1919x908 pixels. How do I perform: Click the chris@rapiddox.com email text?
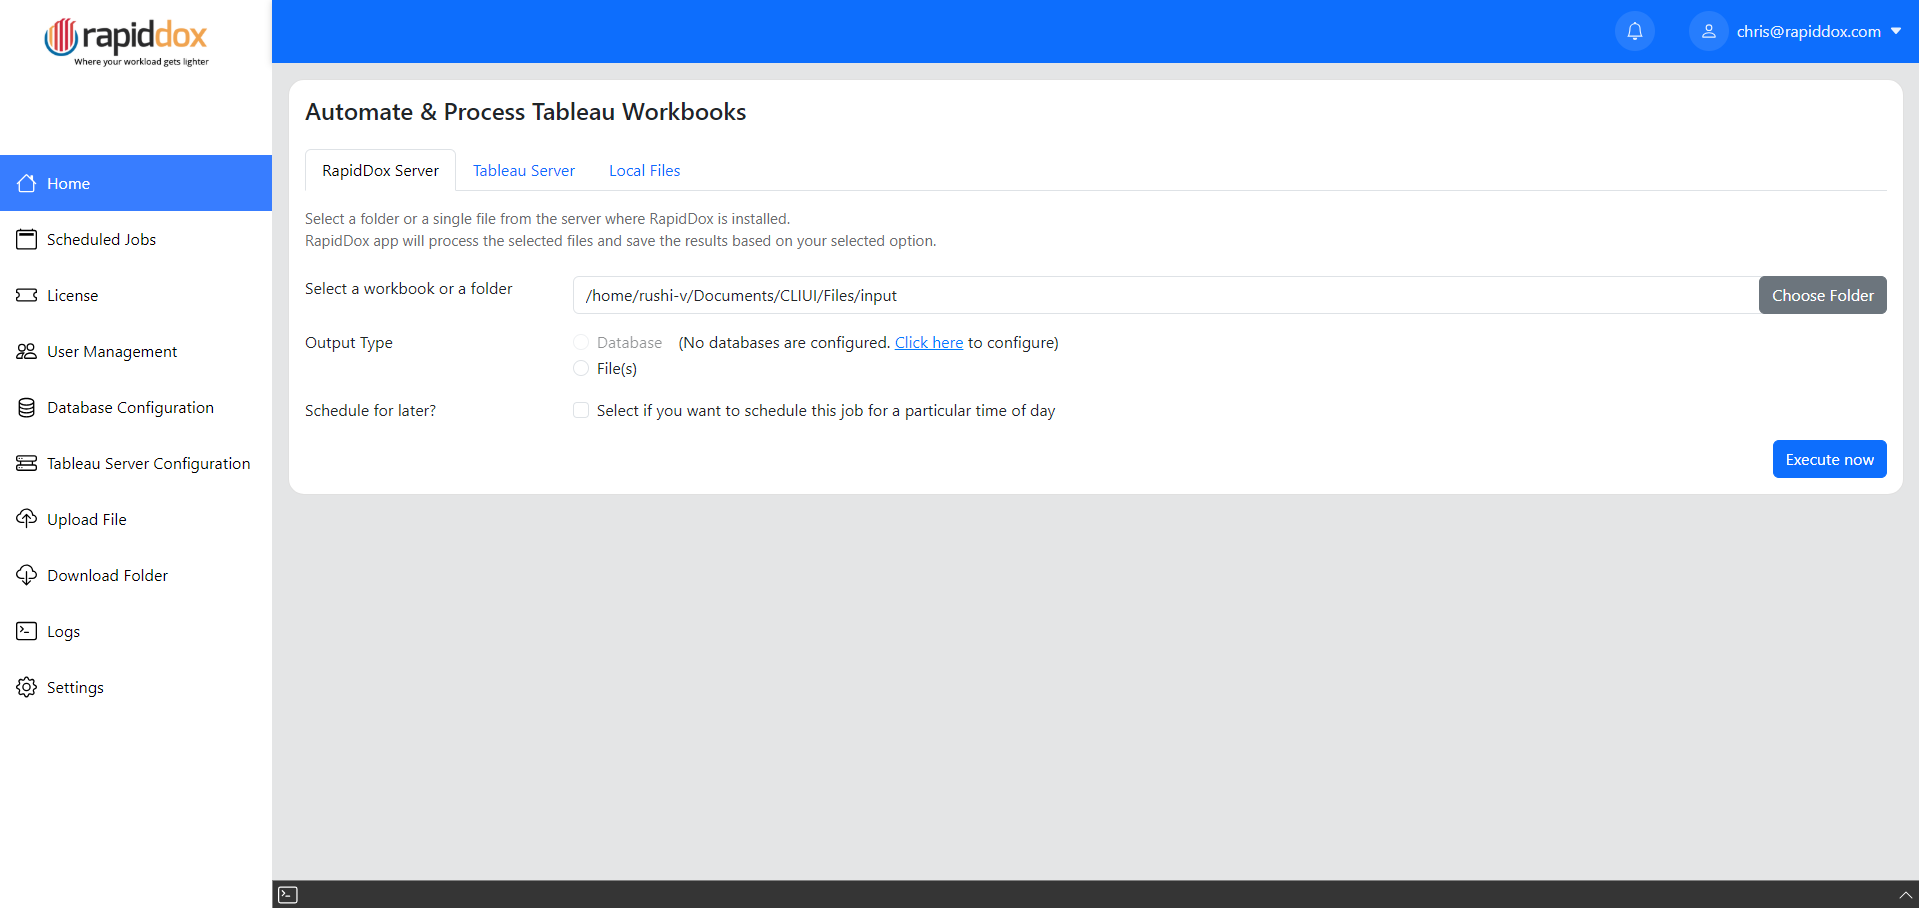1809,31
